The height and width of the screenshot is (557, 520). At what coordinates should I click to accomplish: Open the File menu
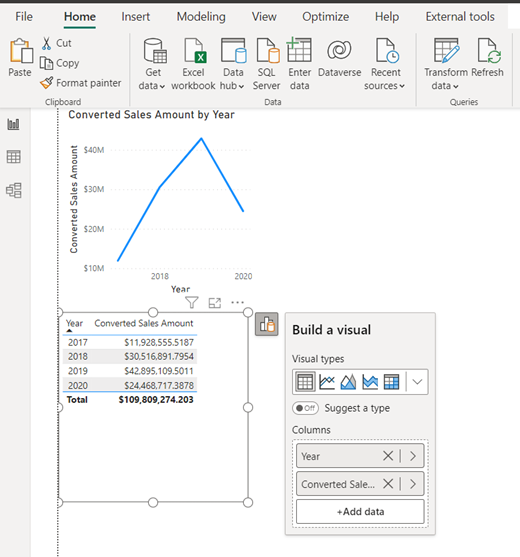tap(24, 17)
